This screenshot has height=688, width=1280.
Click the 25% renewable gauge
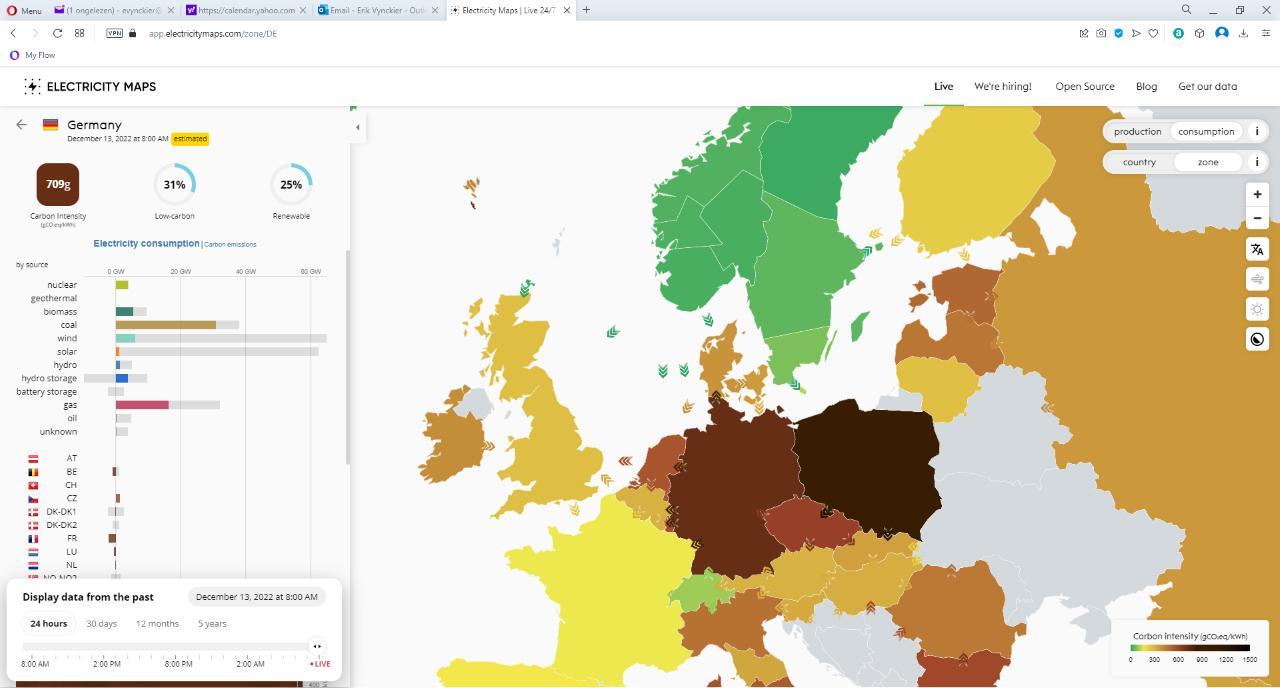291,184
